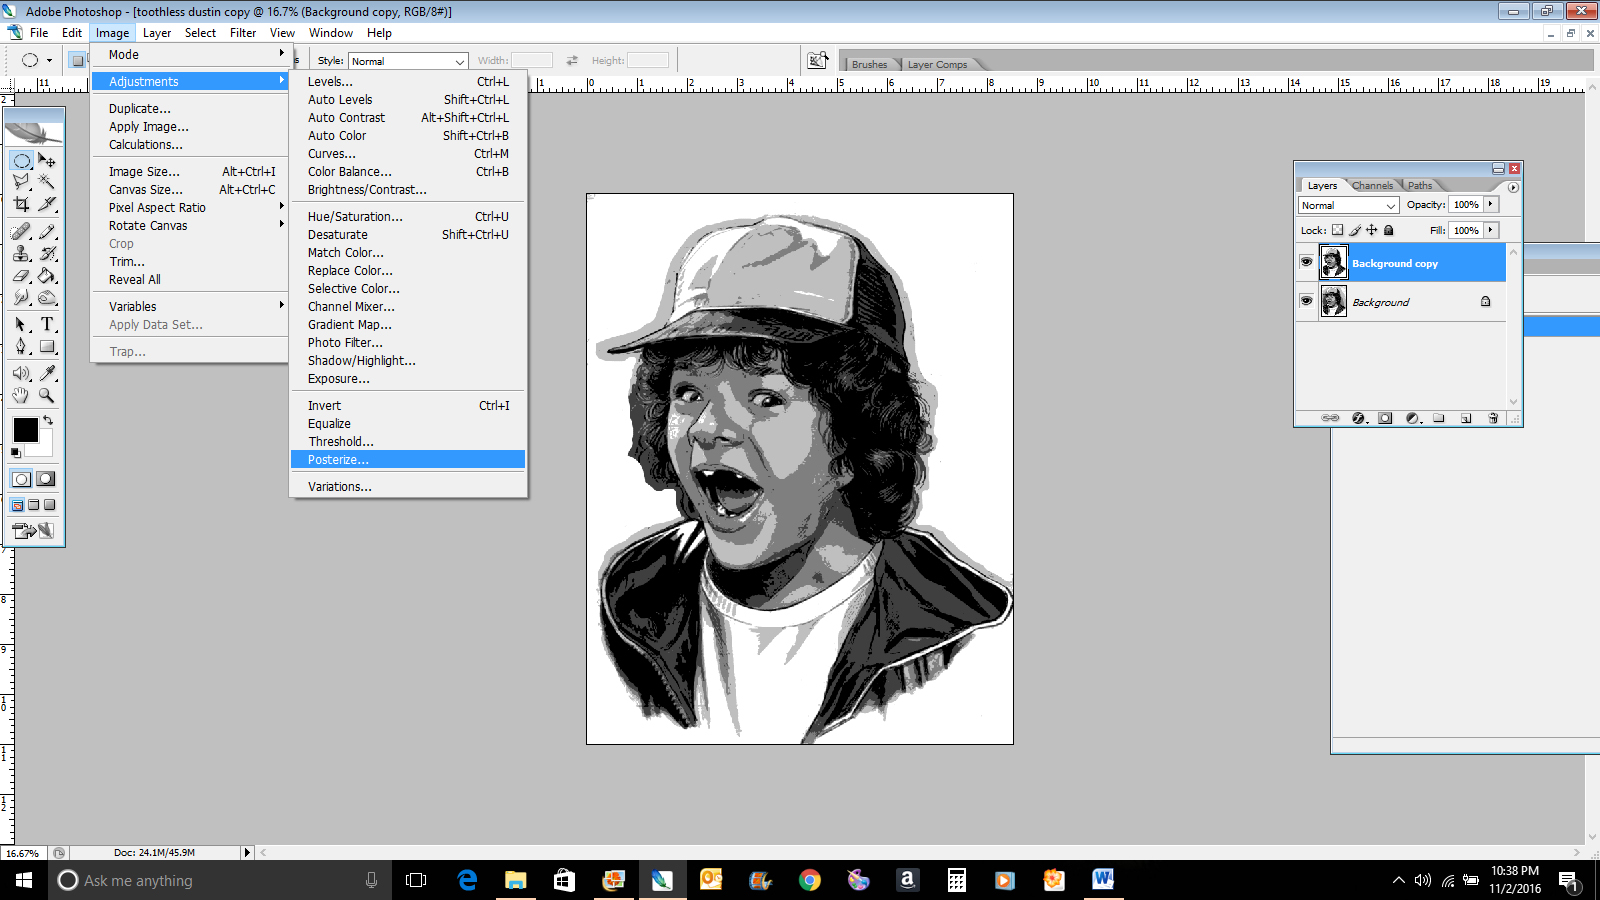The width and height of the screenshot is (1600, 900).
Task: Open the Layers panel flyout menu
Action: pyautogui.click(x=1513, y=187)
